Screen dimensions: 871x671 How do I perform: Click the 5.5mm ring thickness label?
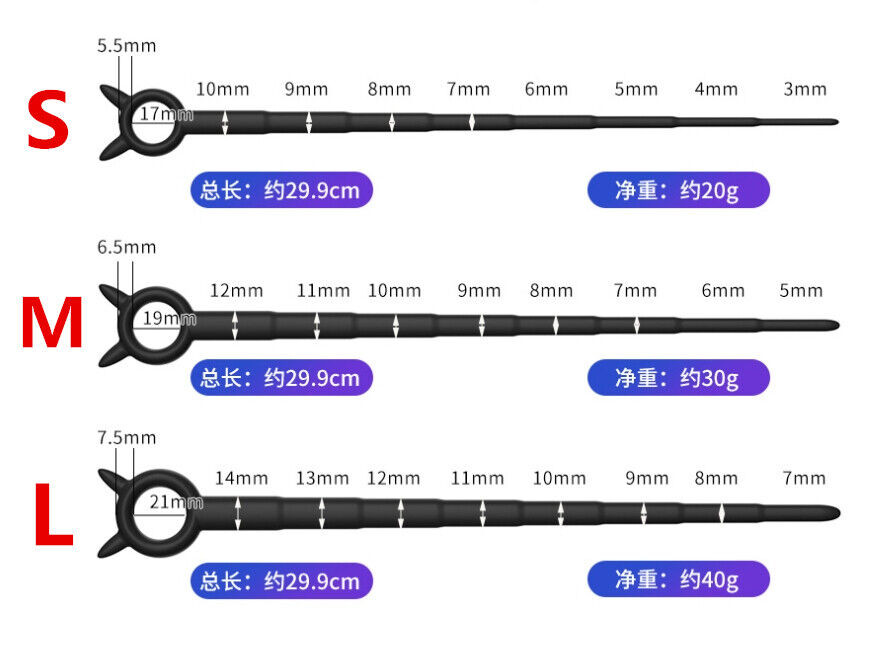[127, 46]
